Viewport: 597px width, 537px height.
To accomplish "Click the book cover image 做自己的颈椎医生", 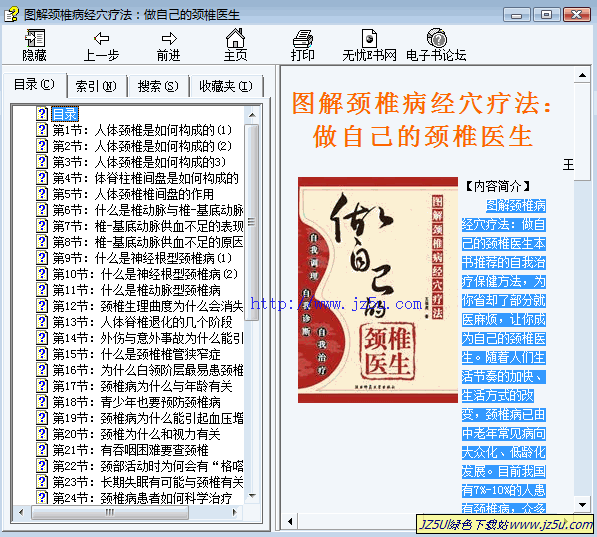I will coord(378,290).
